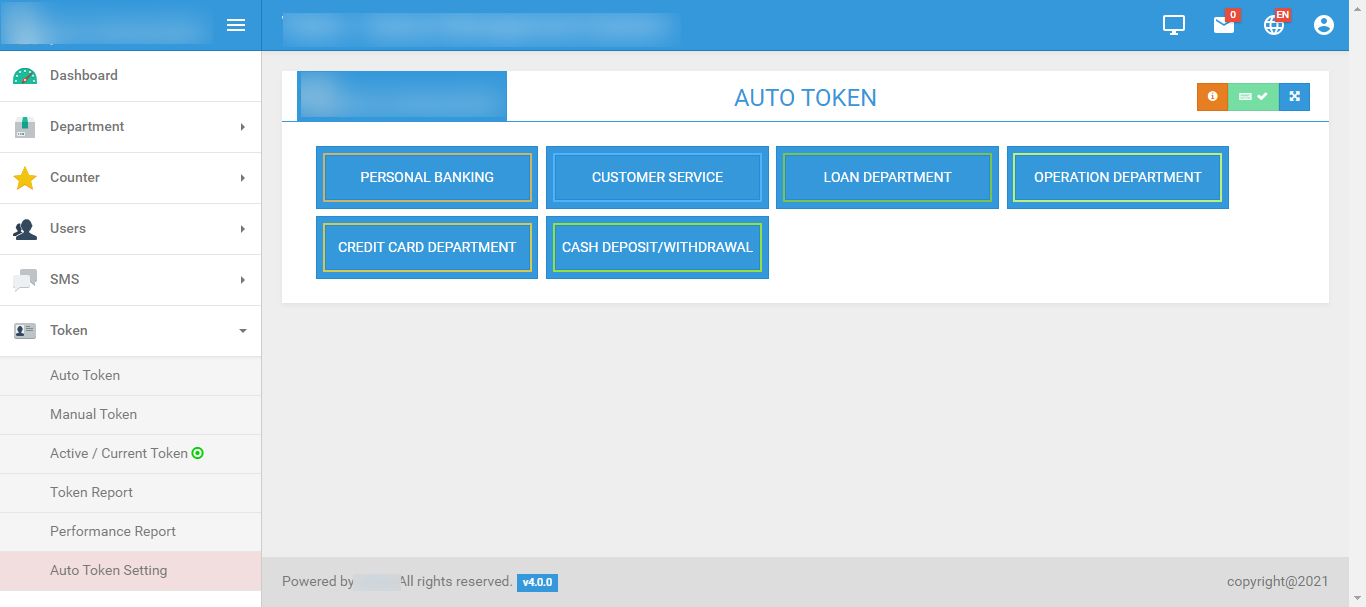Click the orange info button
This screenshot has height=607, width=1366.
click(1212, 97)
